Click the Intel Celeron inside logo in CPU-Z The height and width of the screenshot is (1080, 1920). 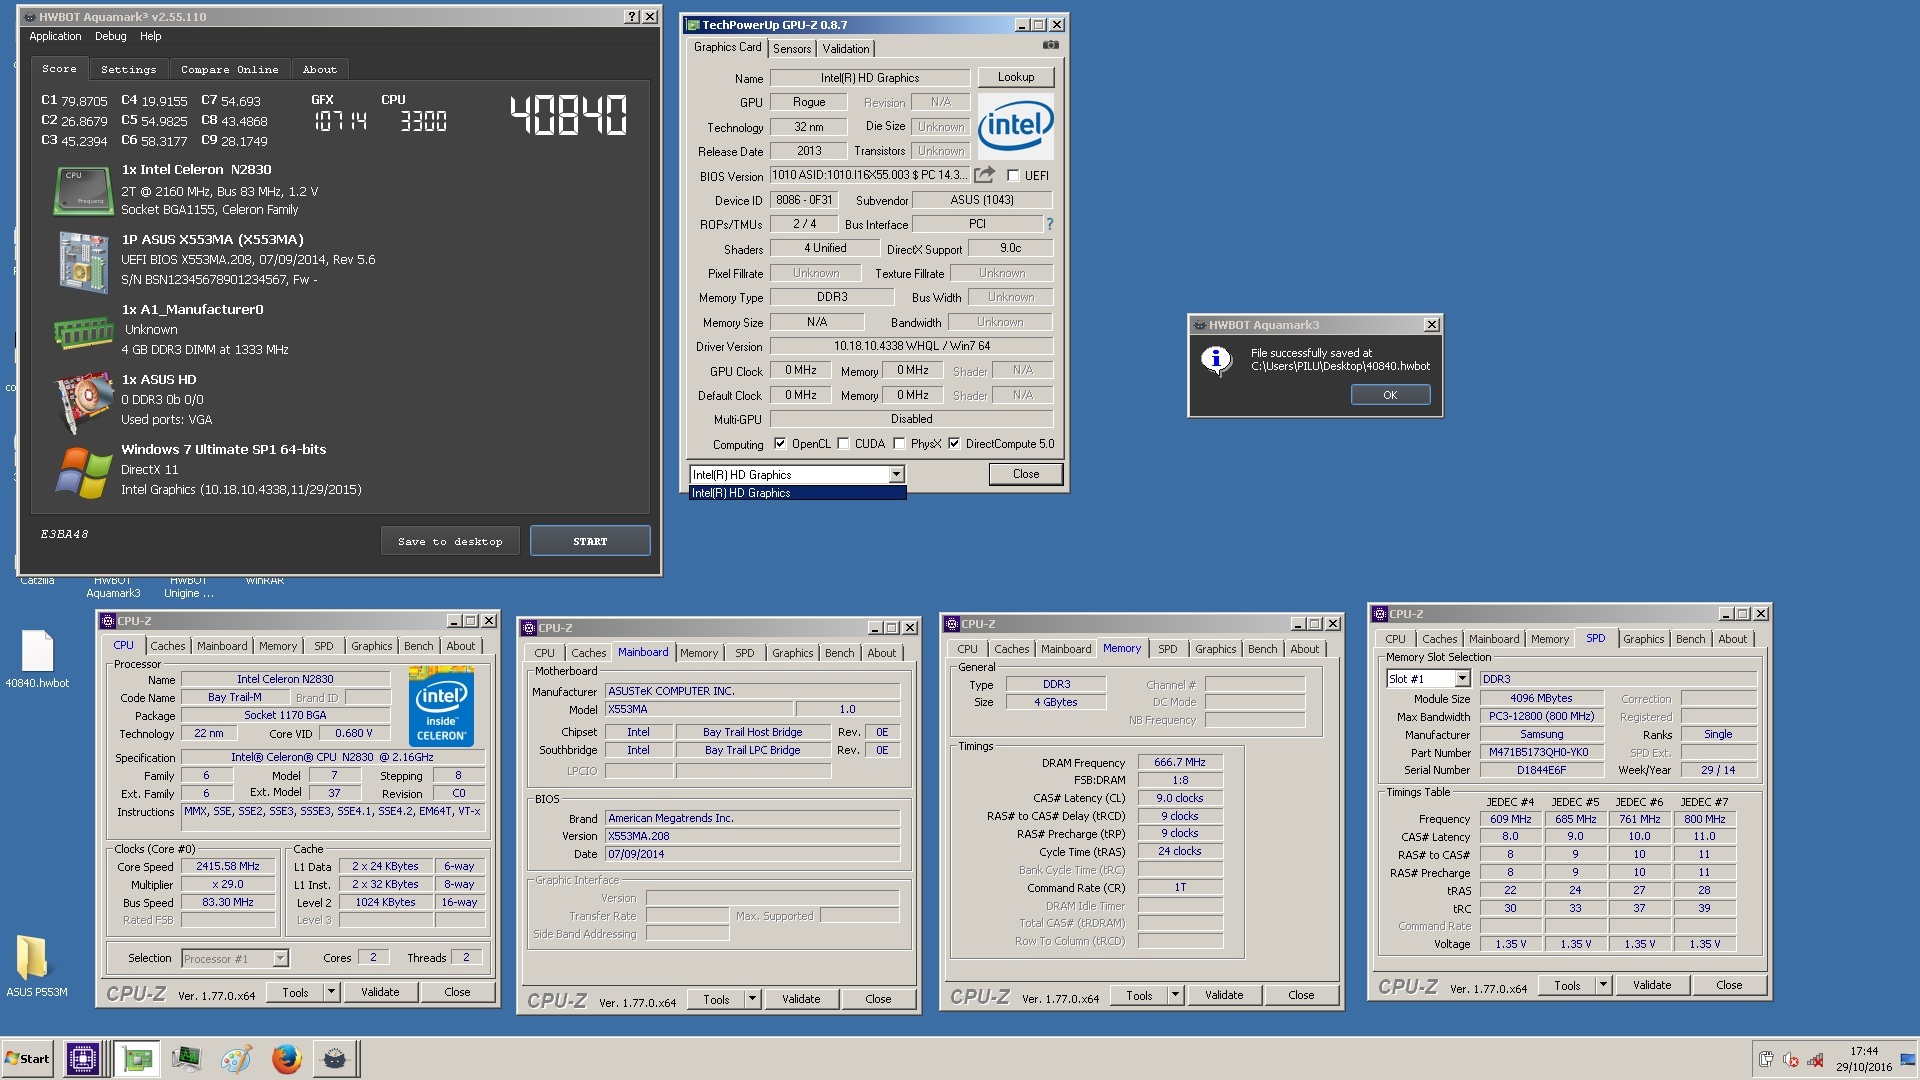(x=441, y=706)
